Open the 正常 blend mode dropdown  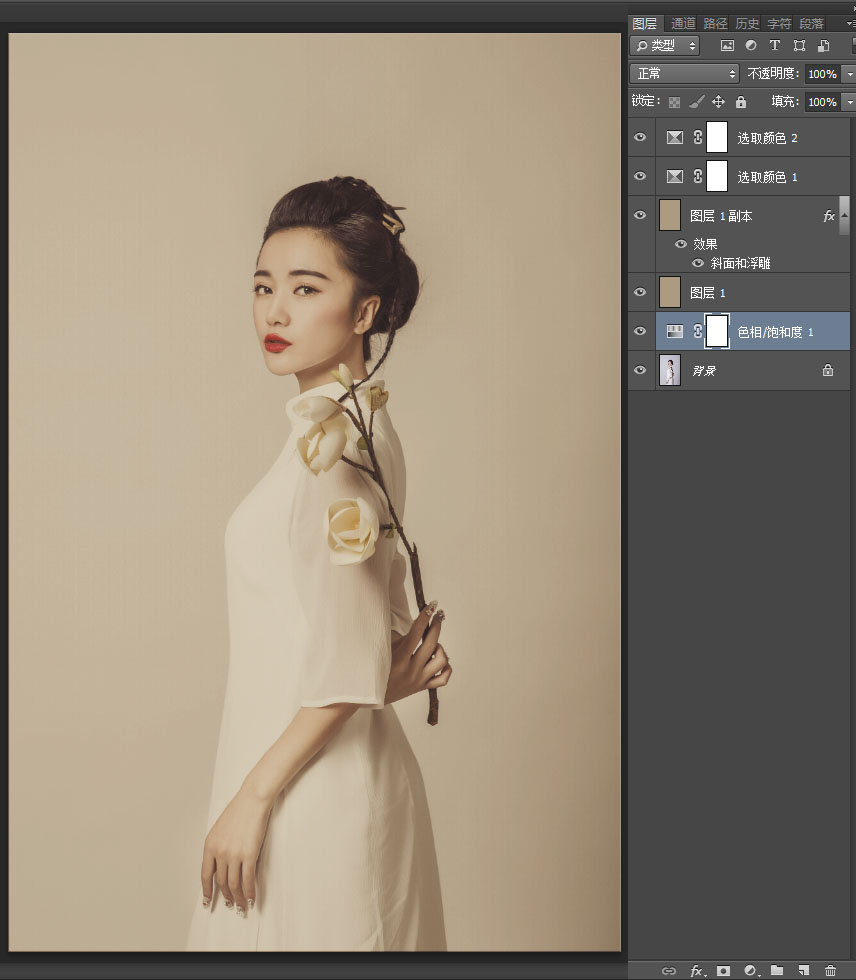pos(684,74)
